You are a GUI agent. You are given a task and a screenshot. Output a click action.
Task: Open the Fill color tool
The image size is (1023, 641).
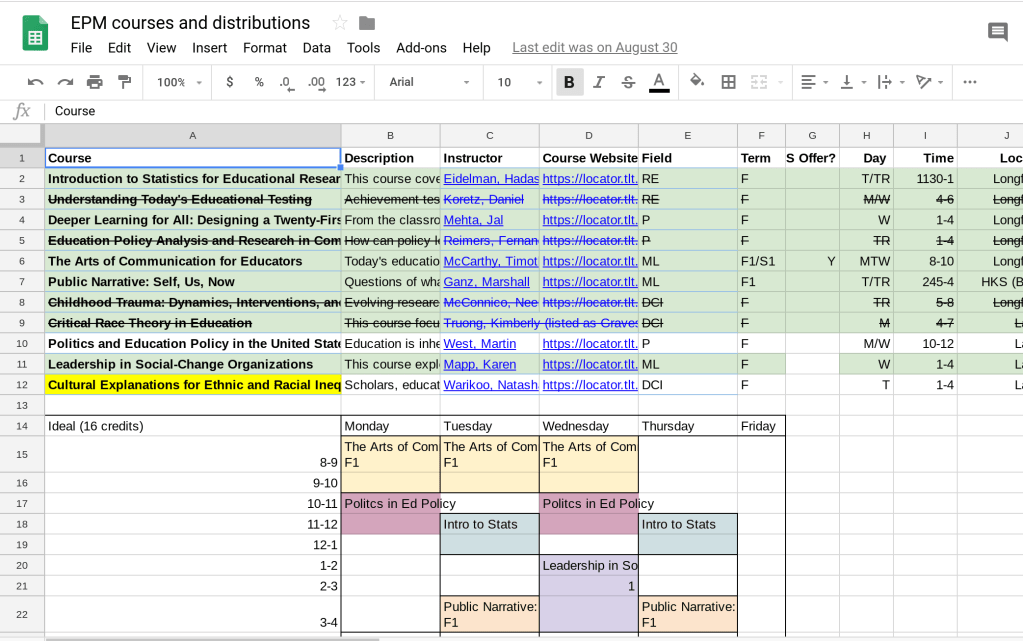click(694, 82)
